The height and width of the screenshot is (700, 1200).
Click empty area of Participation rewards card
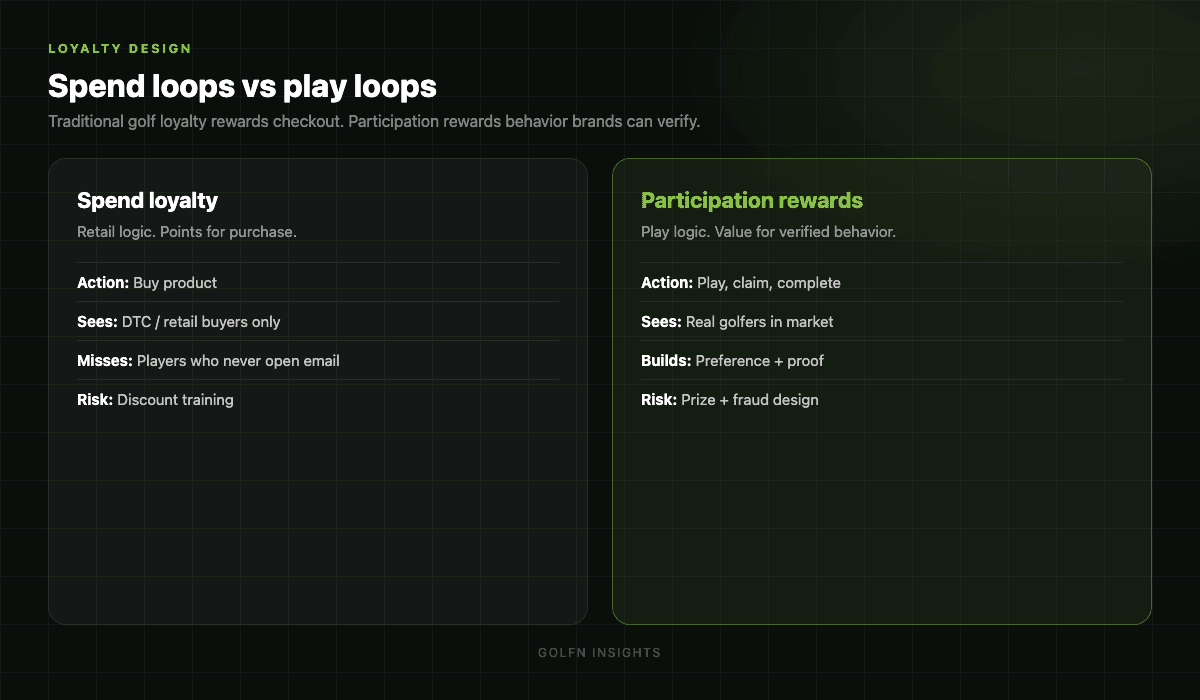[882, 520]
